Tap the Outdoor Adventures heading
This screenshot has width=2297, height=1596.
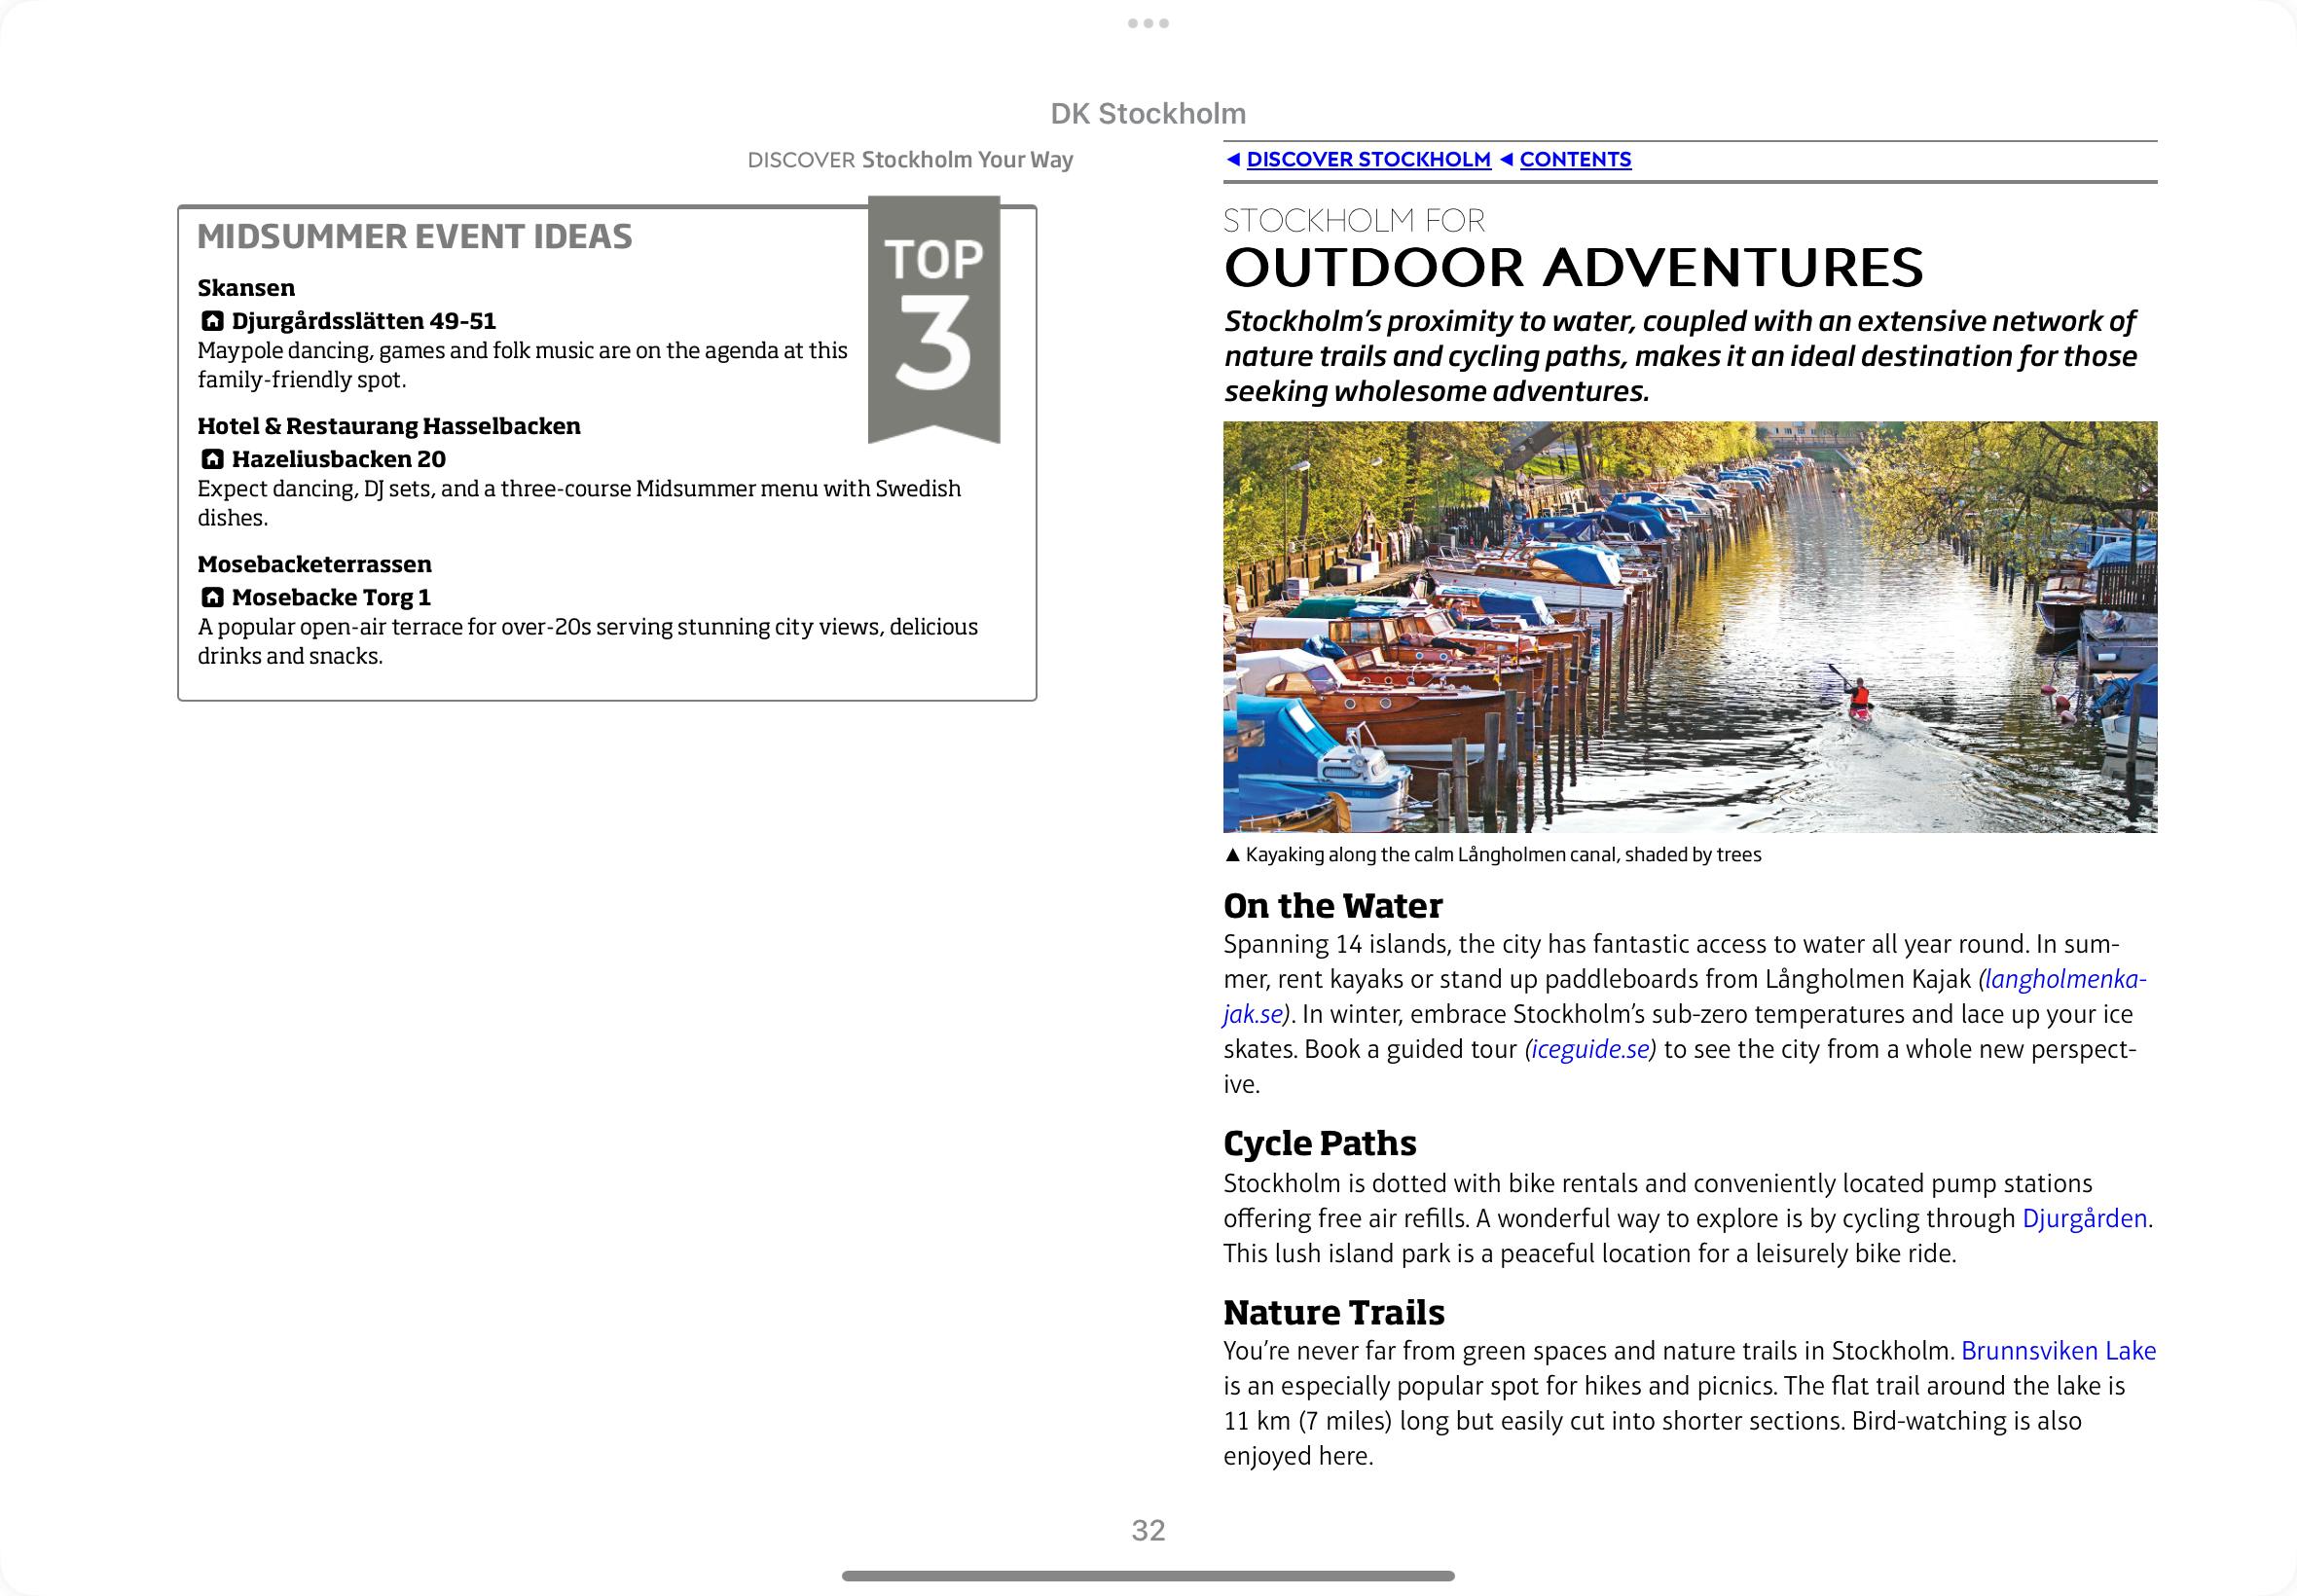click(1573, 268)
